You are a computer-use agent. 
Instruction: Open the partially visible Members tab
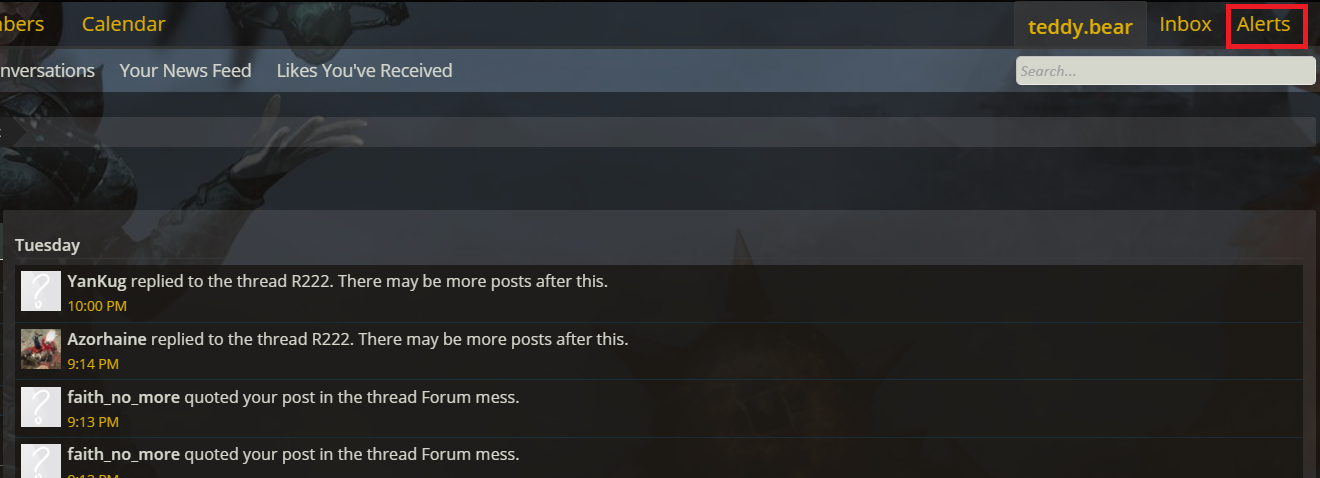22,24
